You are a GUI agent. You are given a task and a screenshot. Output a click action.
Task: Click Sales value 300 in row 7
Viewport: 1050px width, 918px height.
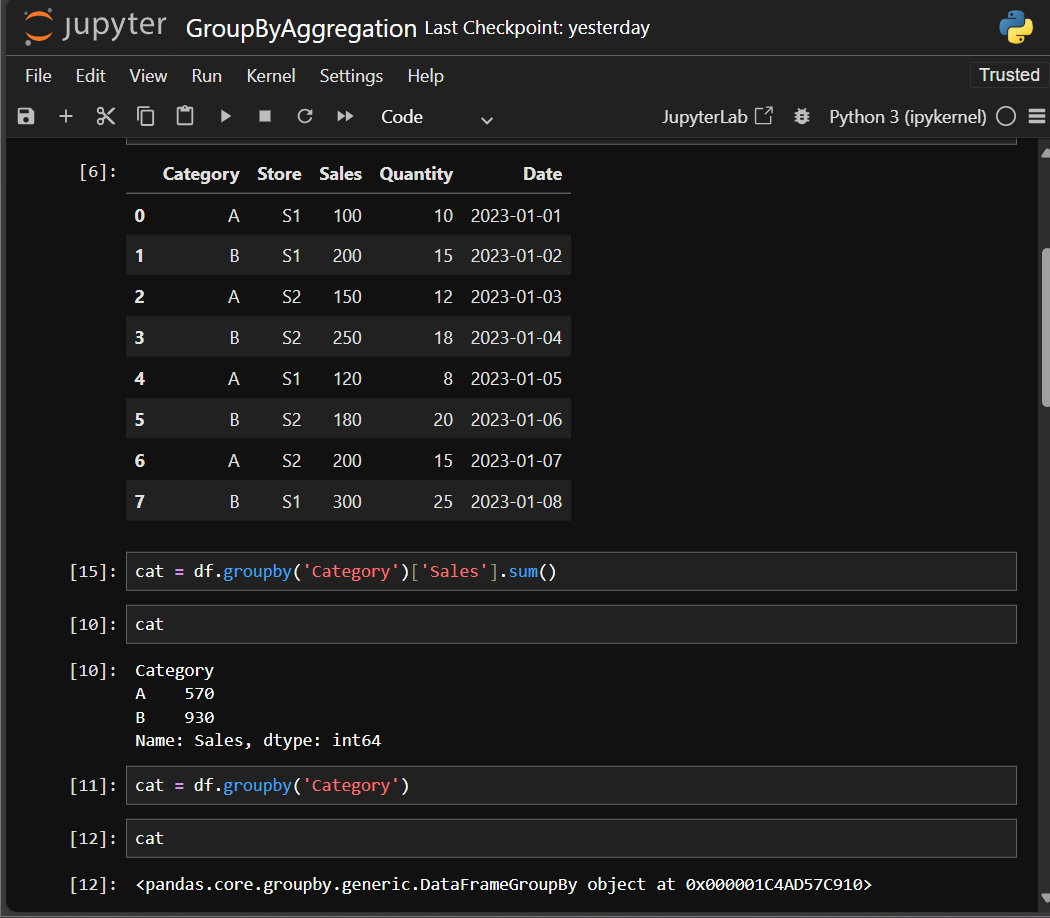(347, 502)
